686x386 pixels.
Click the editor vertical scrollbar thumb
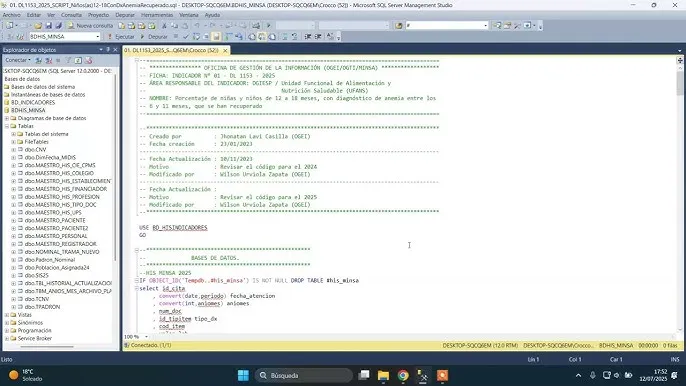coord(679,84)
